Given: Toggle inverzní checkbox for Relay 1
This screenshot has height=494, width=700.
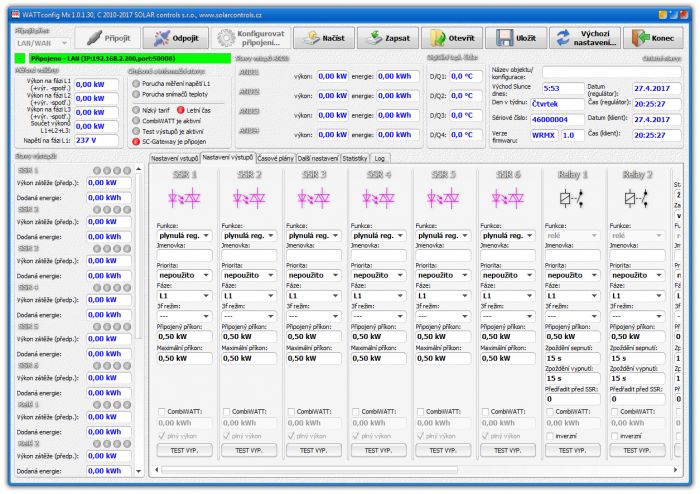Looking at the screenshot, I should [x=550, y=436].
